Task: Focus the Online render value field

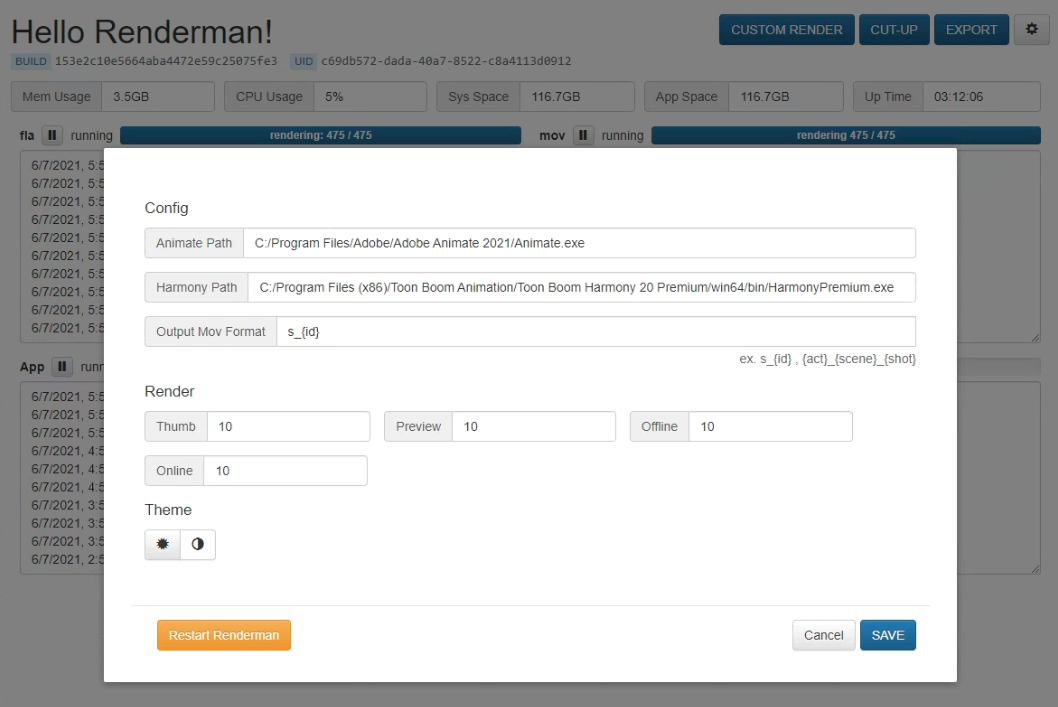Action: point(285,471)
